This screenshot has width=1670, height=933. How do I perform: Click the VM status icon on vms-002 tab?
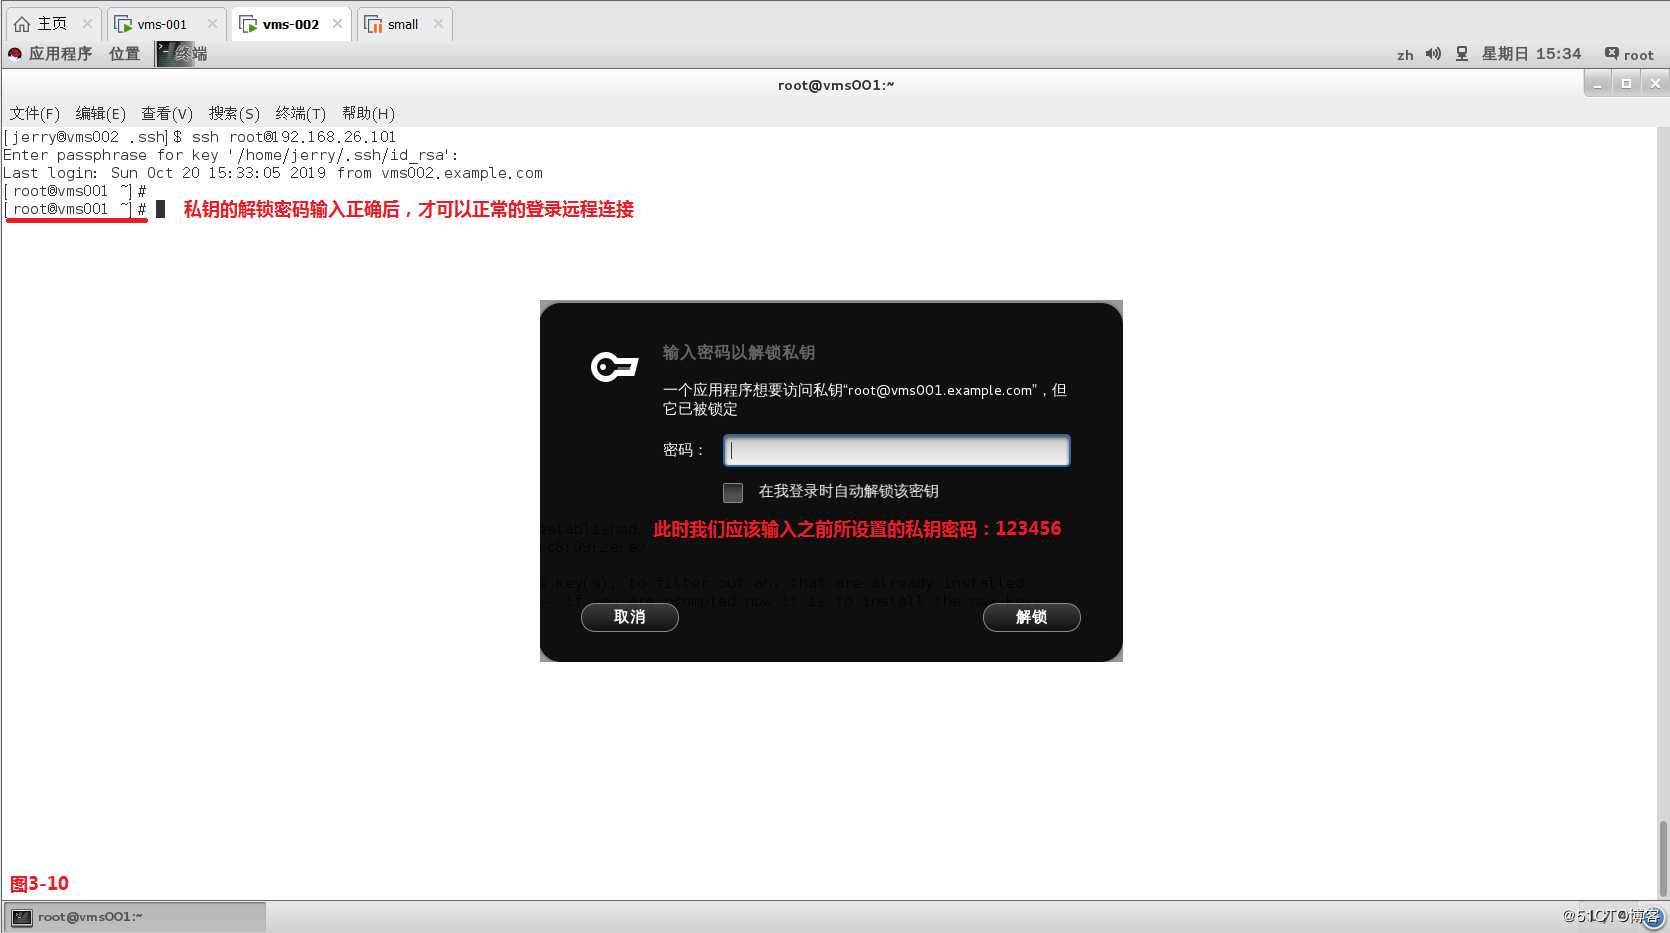pyautogui.click(x=248, y=24)
